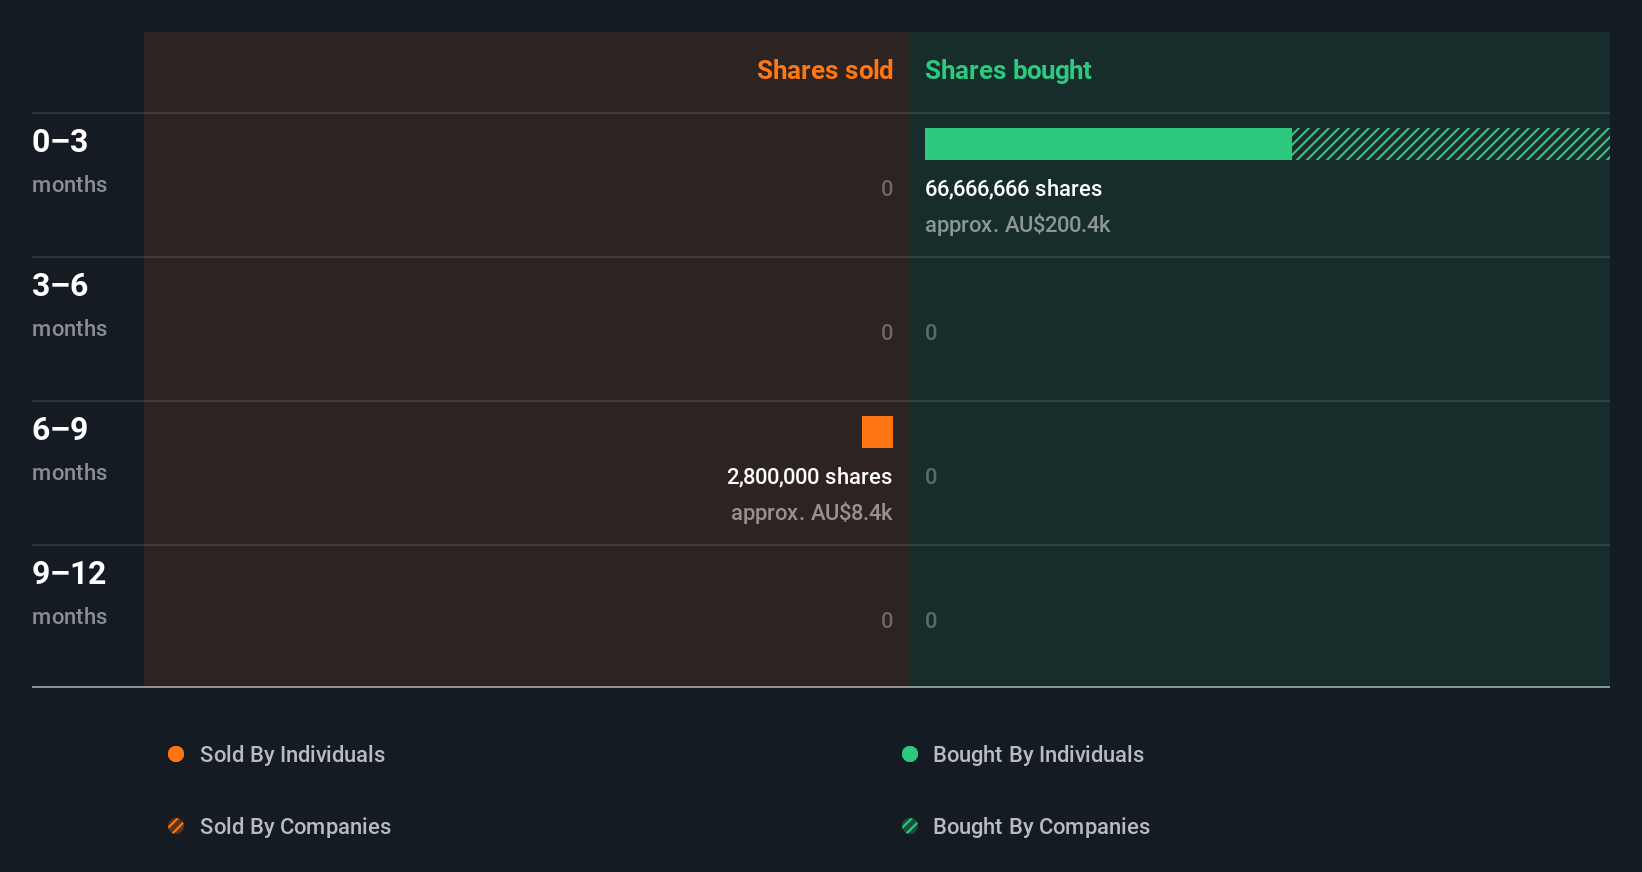Select the Sold By Individuals legend label

[292, 755]
